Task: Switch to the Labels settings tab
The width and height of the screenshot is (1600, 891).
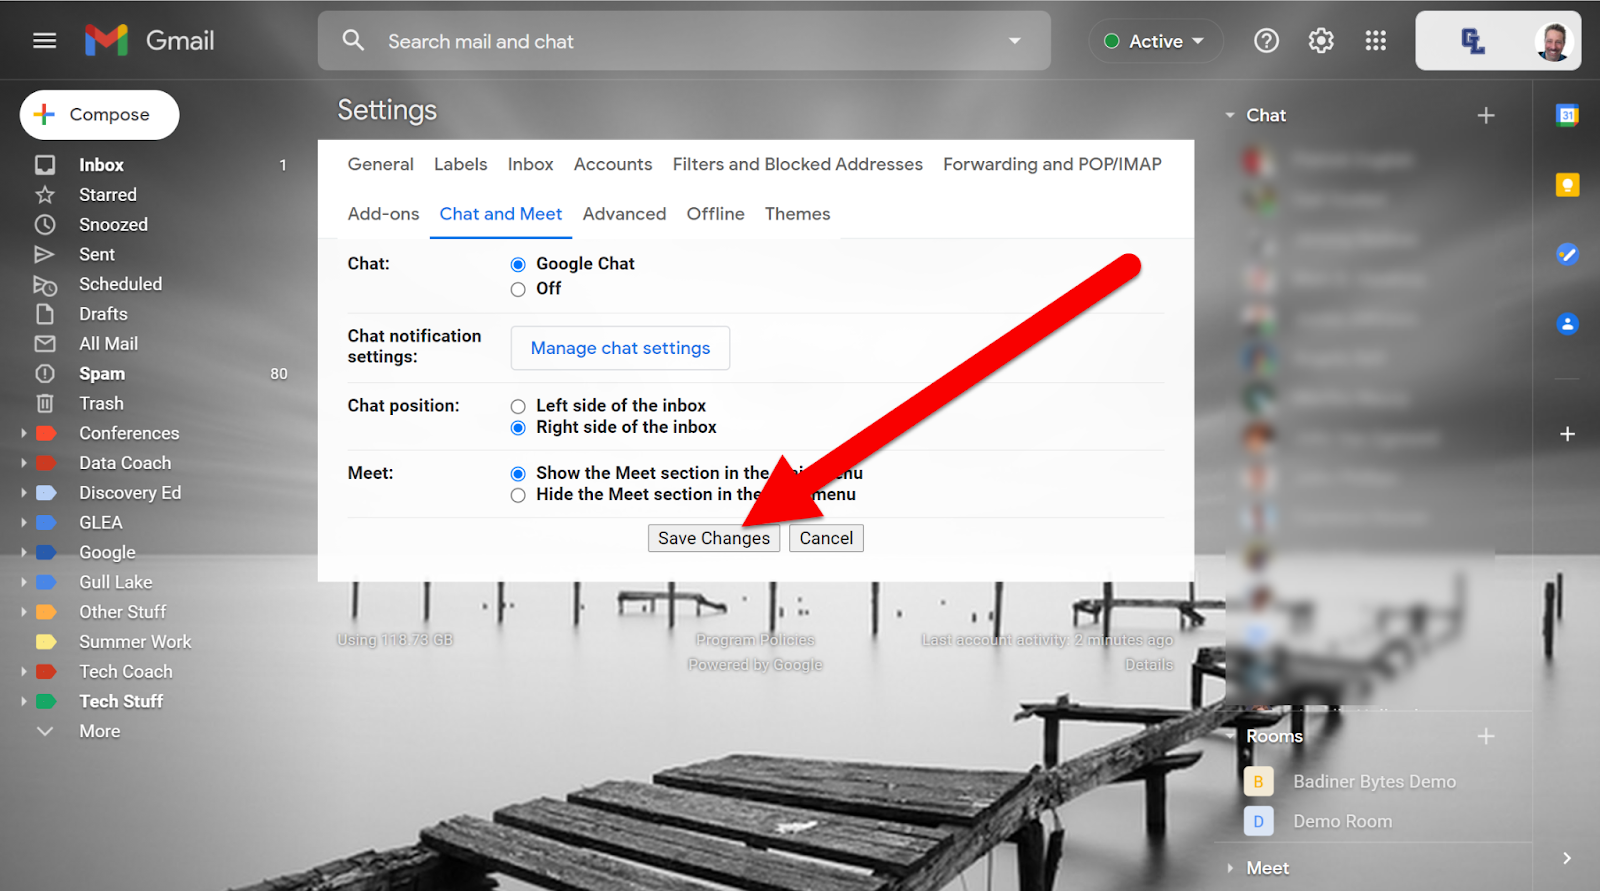Action: pos(461,165)
